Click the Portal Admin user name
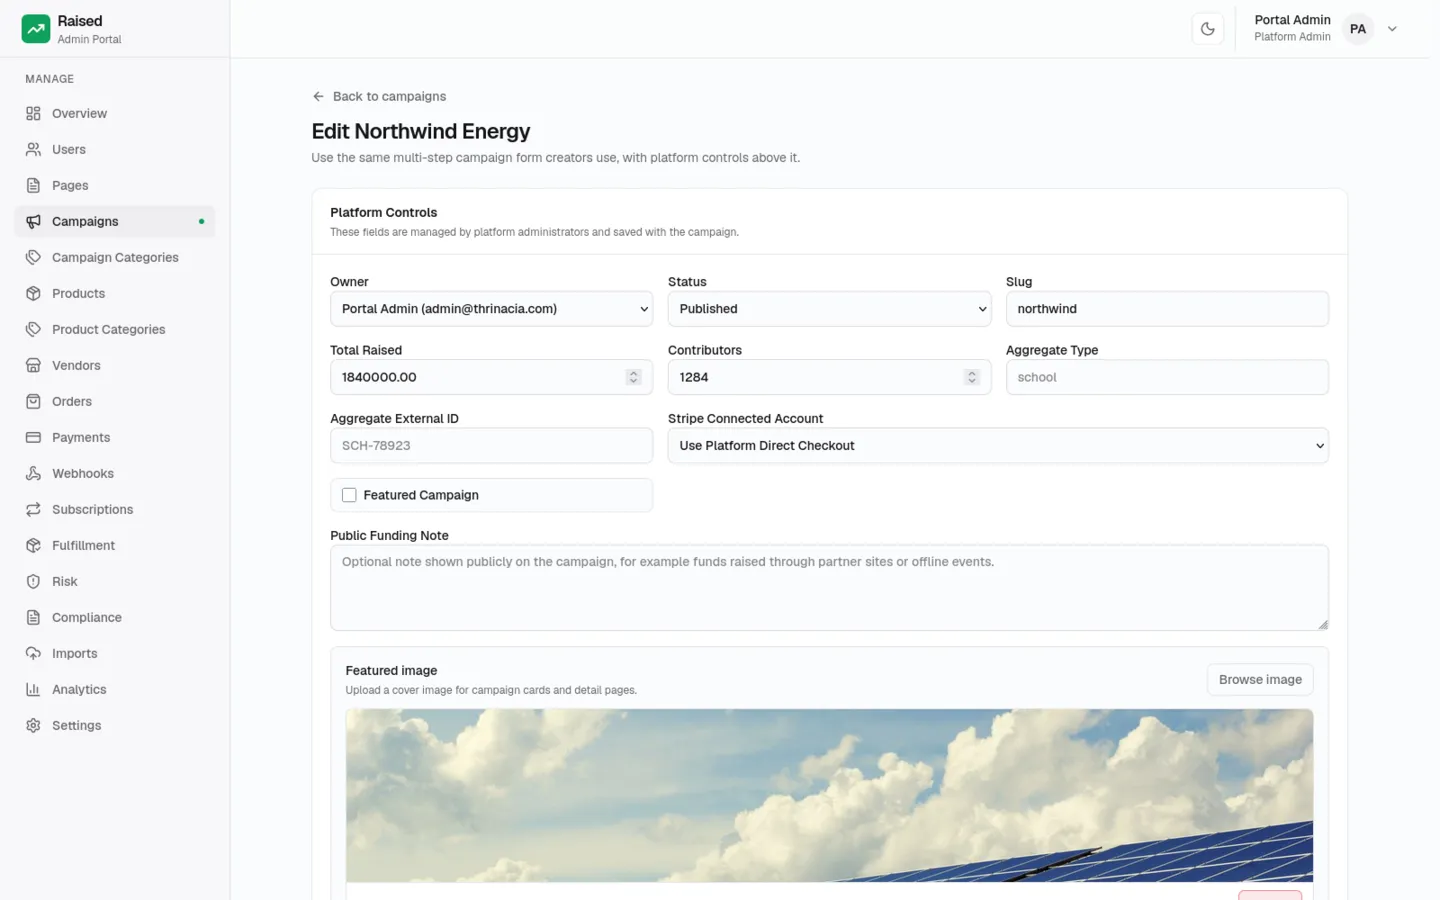Screen dimensions: 1440x900 (1292, 20)
